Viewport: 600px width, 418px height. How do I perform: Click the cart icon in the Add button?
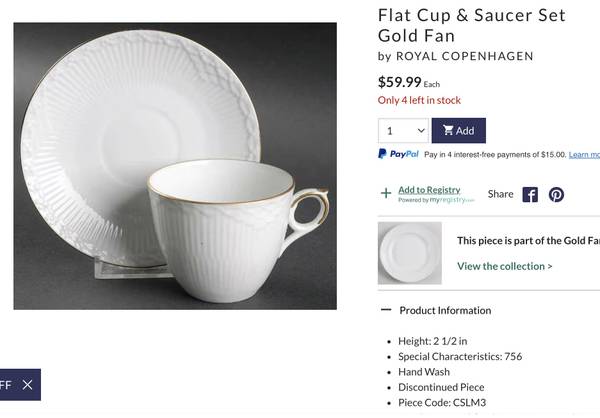pos(448,131)
